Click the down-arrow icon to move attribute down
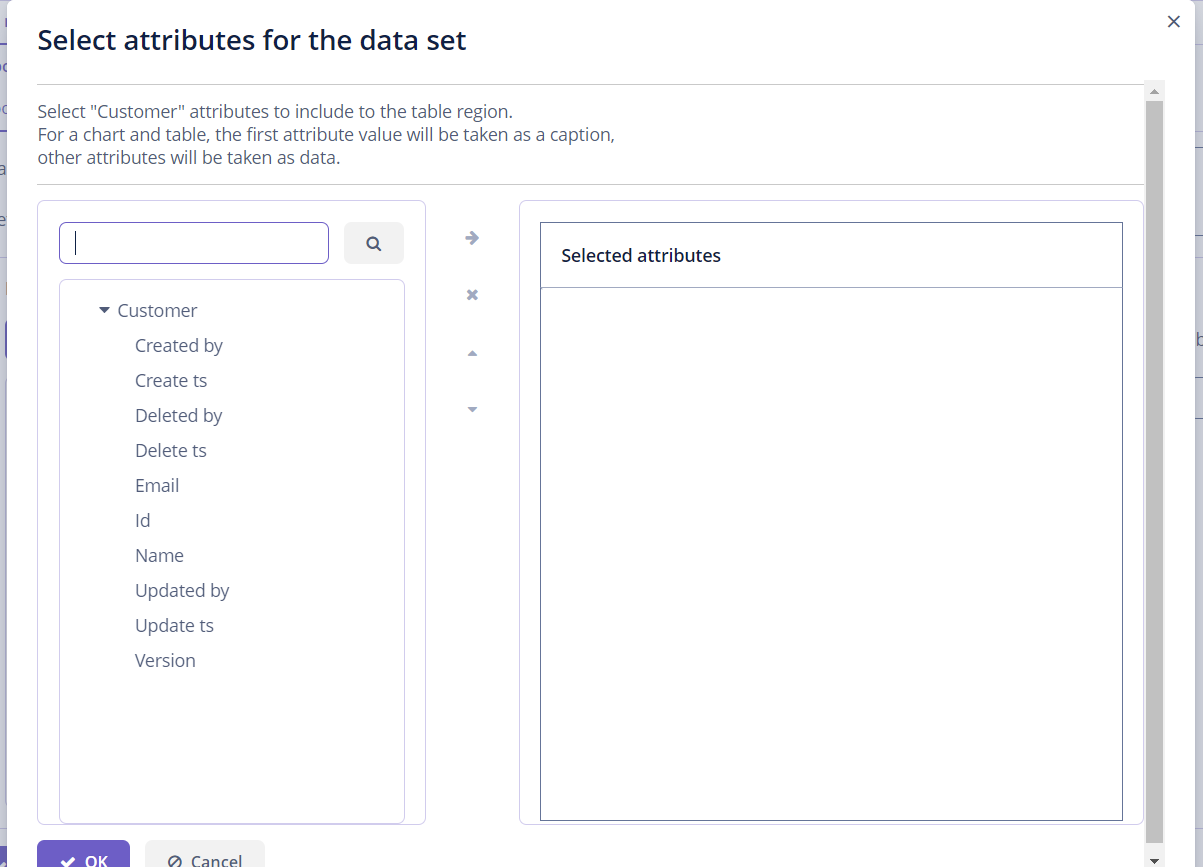This screenshot has height=867, width=1203. pyautogui.click(x=471, y=409)
